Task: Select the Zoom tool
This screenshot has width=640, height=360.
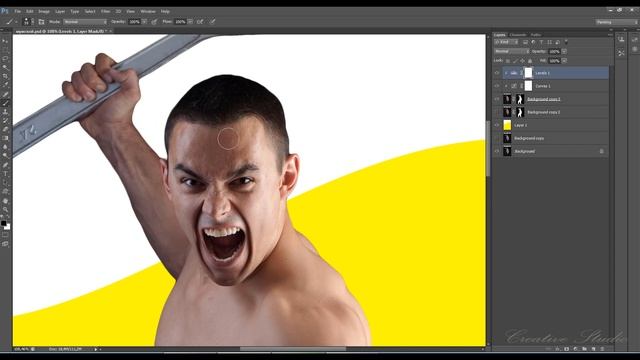Action: (x=5, y=210)
